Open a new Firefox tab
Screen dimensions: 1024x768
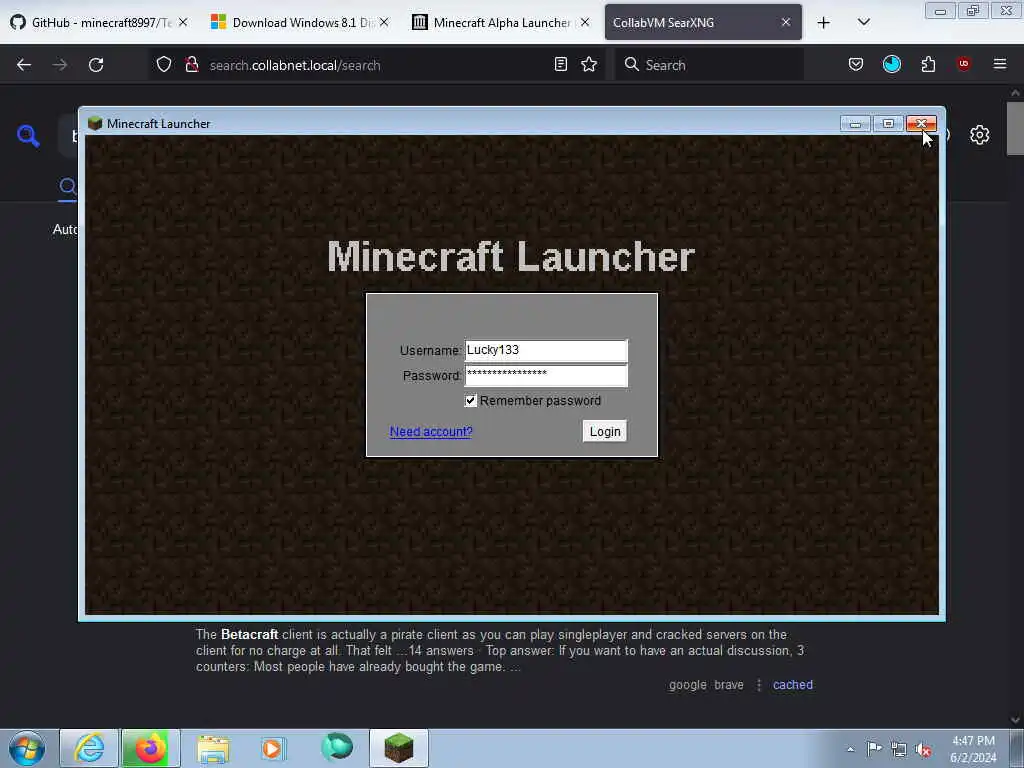824,23
